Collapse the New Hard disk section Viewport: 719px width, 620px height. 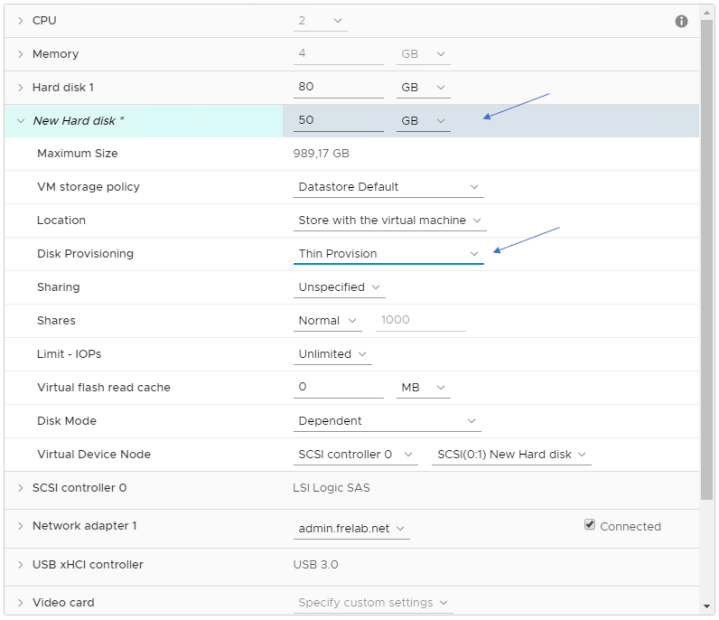pyautogui.click(x=20, y=121)
